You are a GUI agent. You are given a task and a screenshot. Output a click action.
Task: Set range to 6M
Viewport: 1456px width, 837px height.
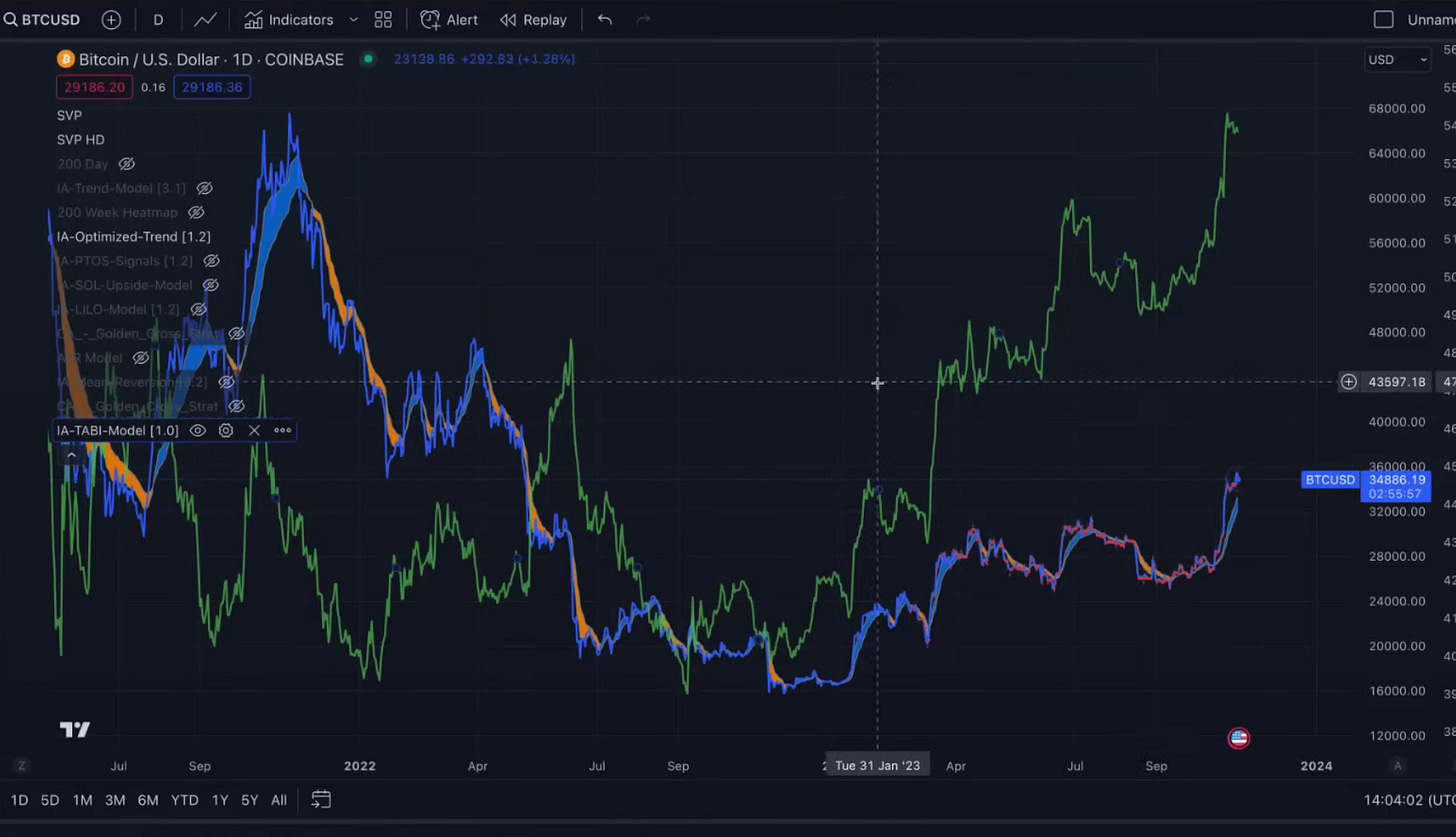click(x=148, y=800)
